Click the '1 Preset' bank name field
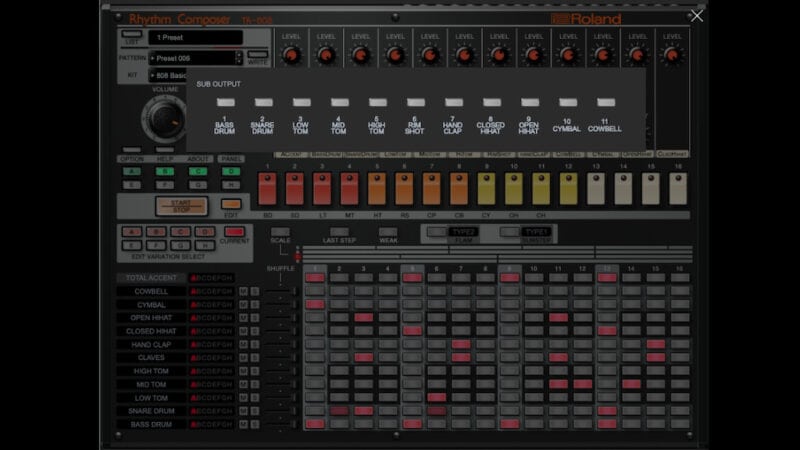The image size is (800, 450). [195, 37]
